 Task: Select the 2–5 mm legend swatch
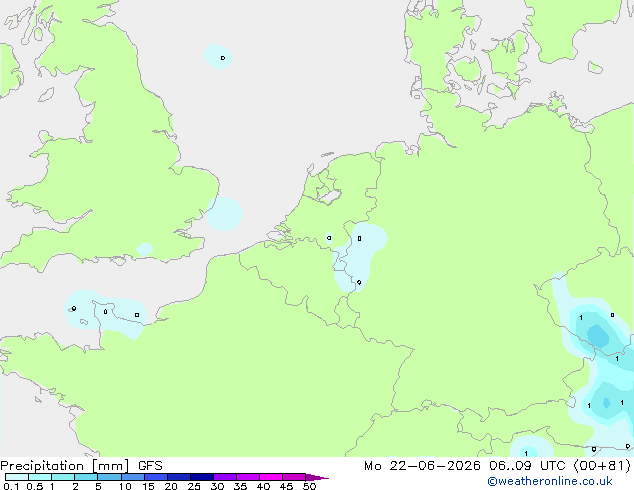click(x=86, y=477)
